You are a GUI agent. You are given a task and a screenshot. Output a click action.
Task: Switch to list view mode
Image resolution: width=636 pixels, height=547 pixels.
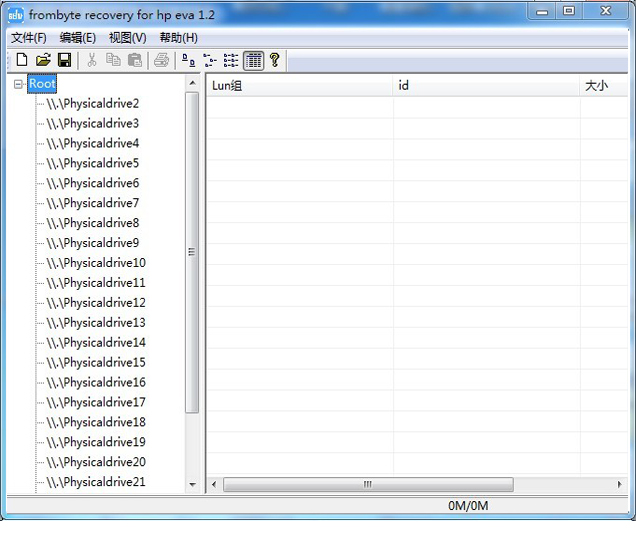click(x=231, y=61)
